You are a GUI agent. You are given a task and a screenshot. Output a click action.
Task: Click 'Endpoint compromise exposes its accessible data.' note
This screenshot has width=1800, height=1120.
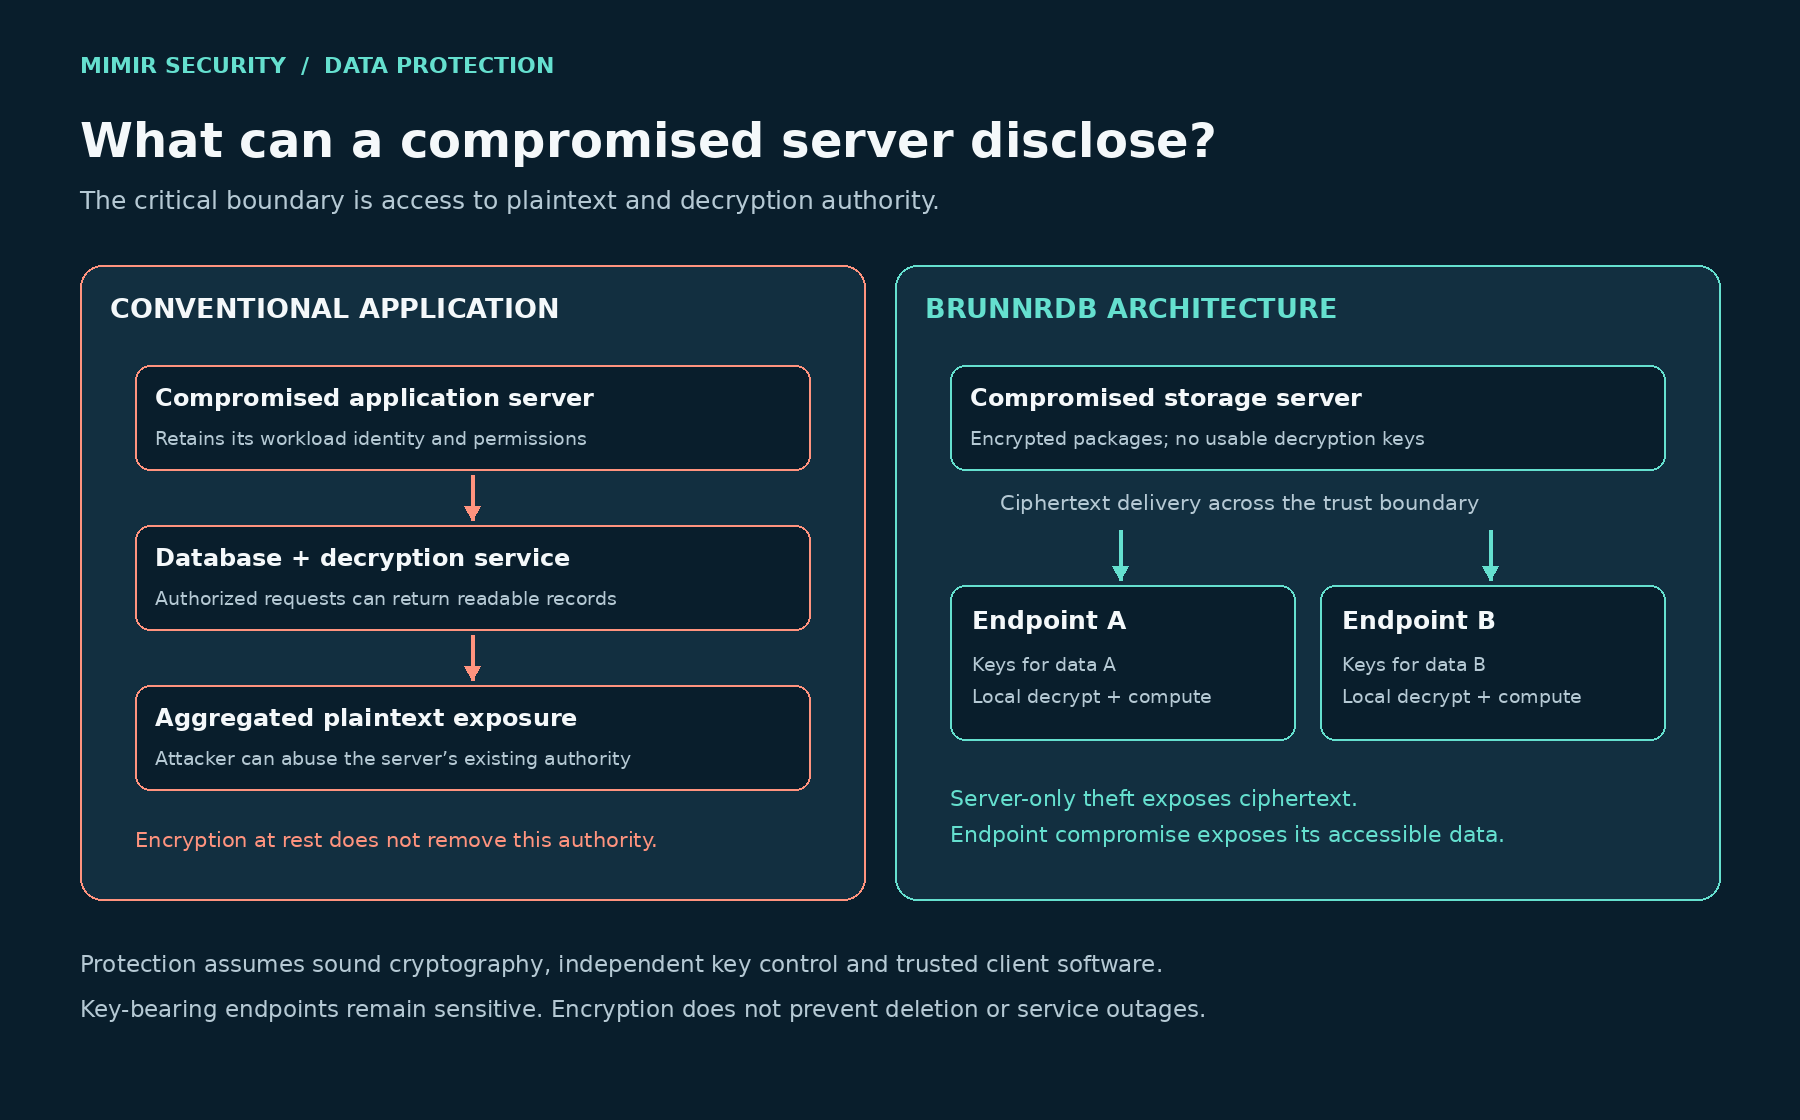[1227, 835]
